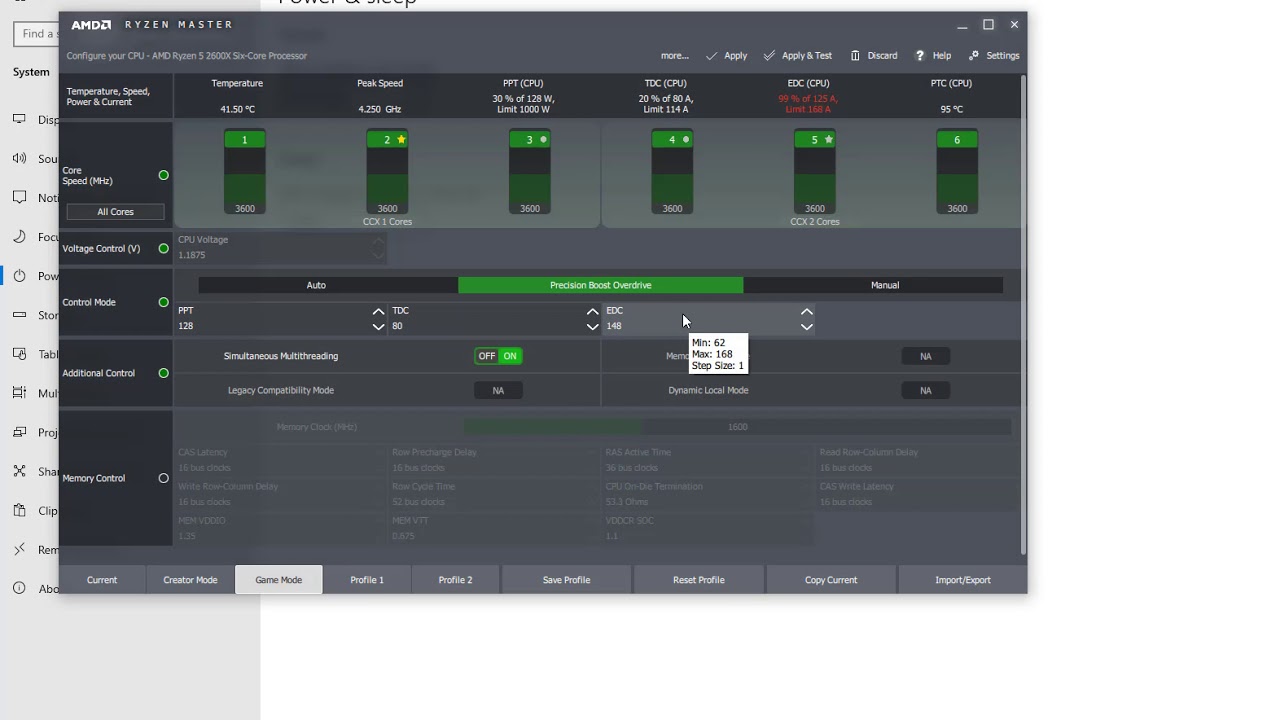Open the Current profile tab
Screen dimensions: 1280x720
[102, 580]
